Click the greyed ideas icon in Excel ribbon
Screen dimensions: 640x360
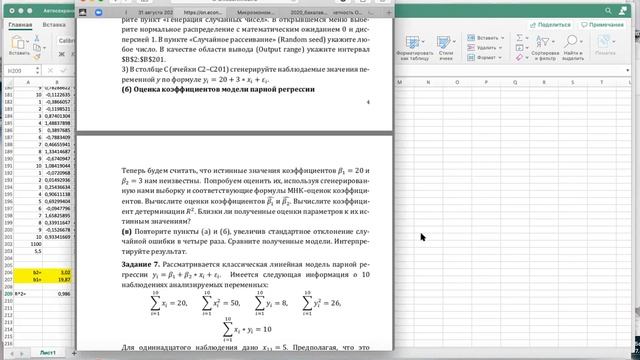(x=604, y=42)
